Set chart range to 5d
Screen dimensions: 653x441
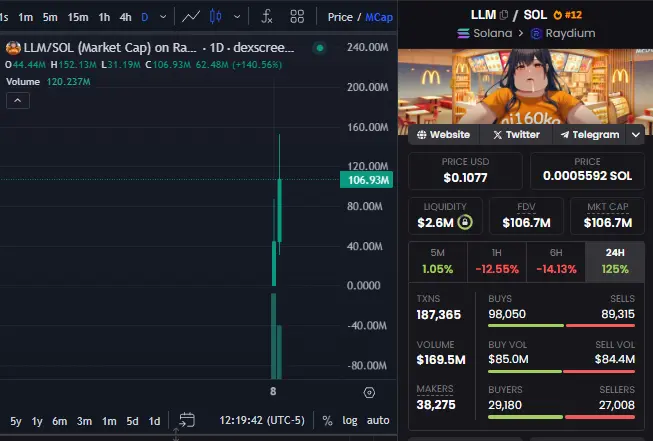[x=132, y=421]
